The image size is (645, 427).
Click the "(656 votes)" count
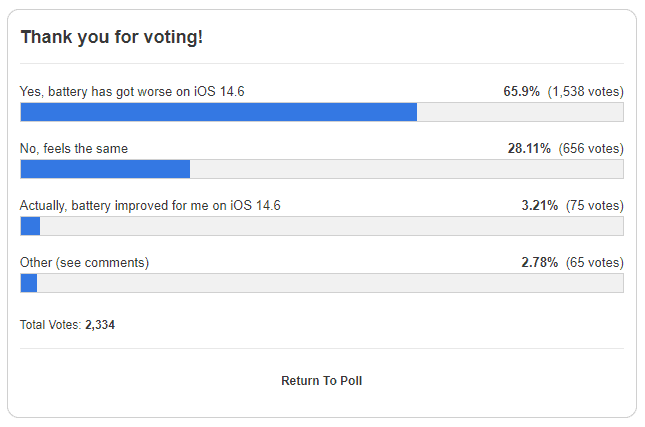pos(591,148)
